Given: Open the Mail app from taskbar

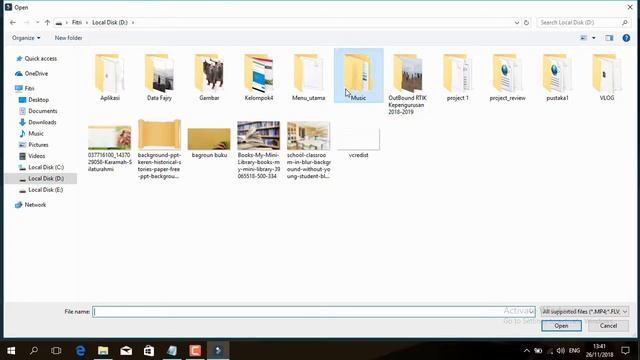Looking at the screenshot, I should point(126,351).
